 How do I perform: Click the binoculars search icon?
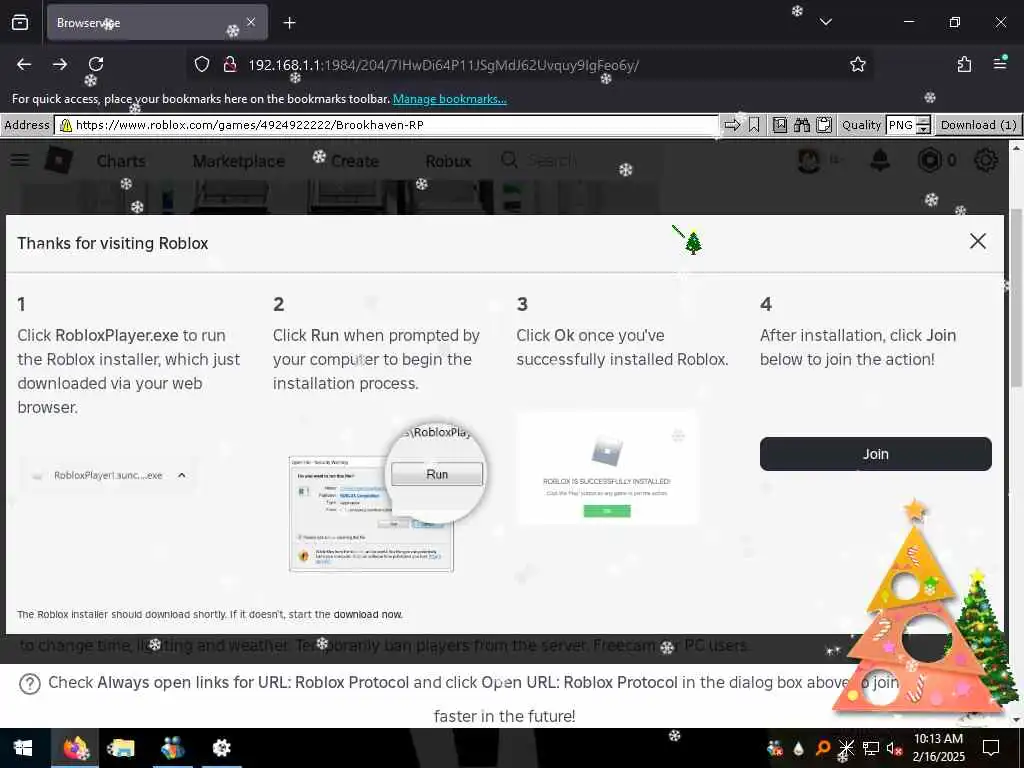point(802,125)
